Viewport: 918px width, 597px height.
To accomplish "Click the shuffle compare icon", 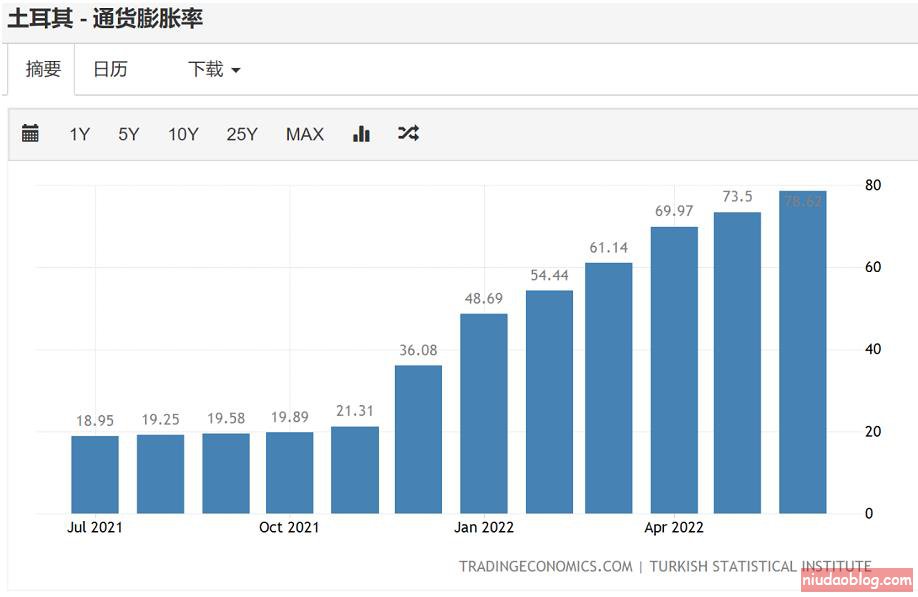I will tap(408, 133).
